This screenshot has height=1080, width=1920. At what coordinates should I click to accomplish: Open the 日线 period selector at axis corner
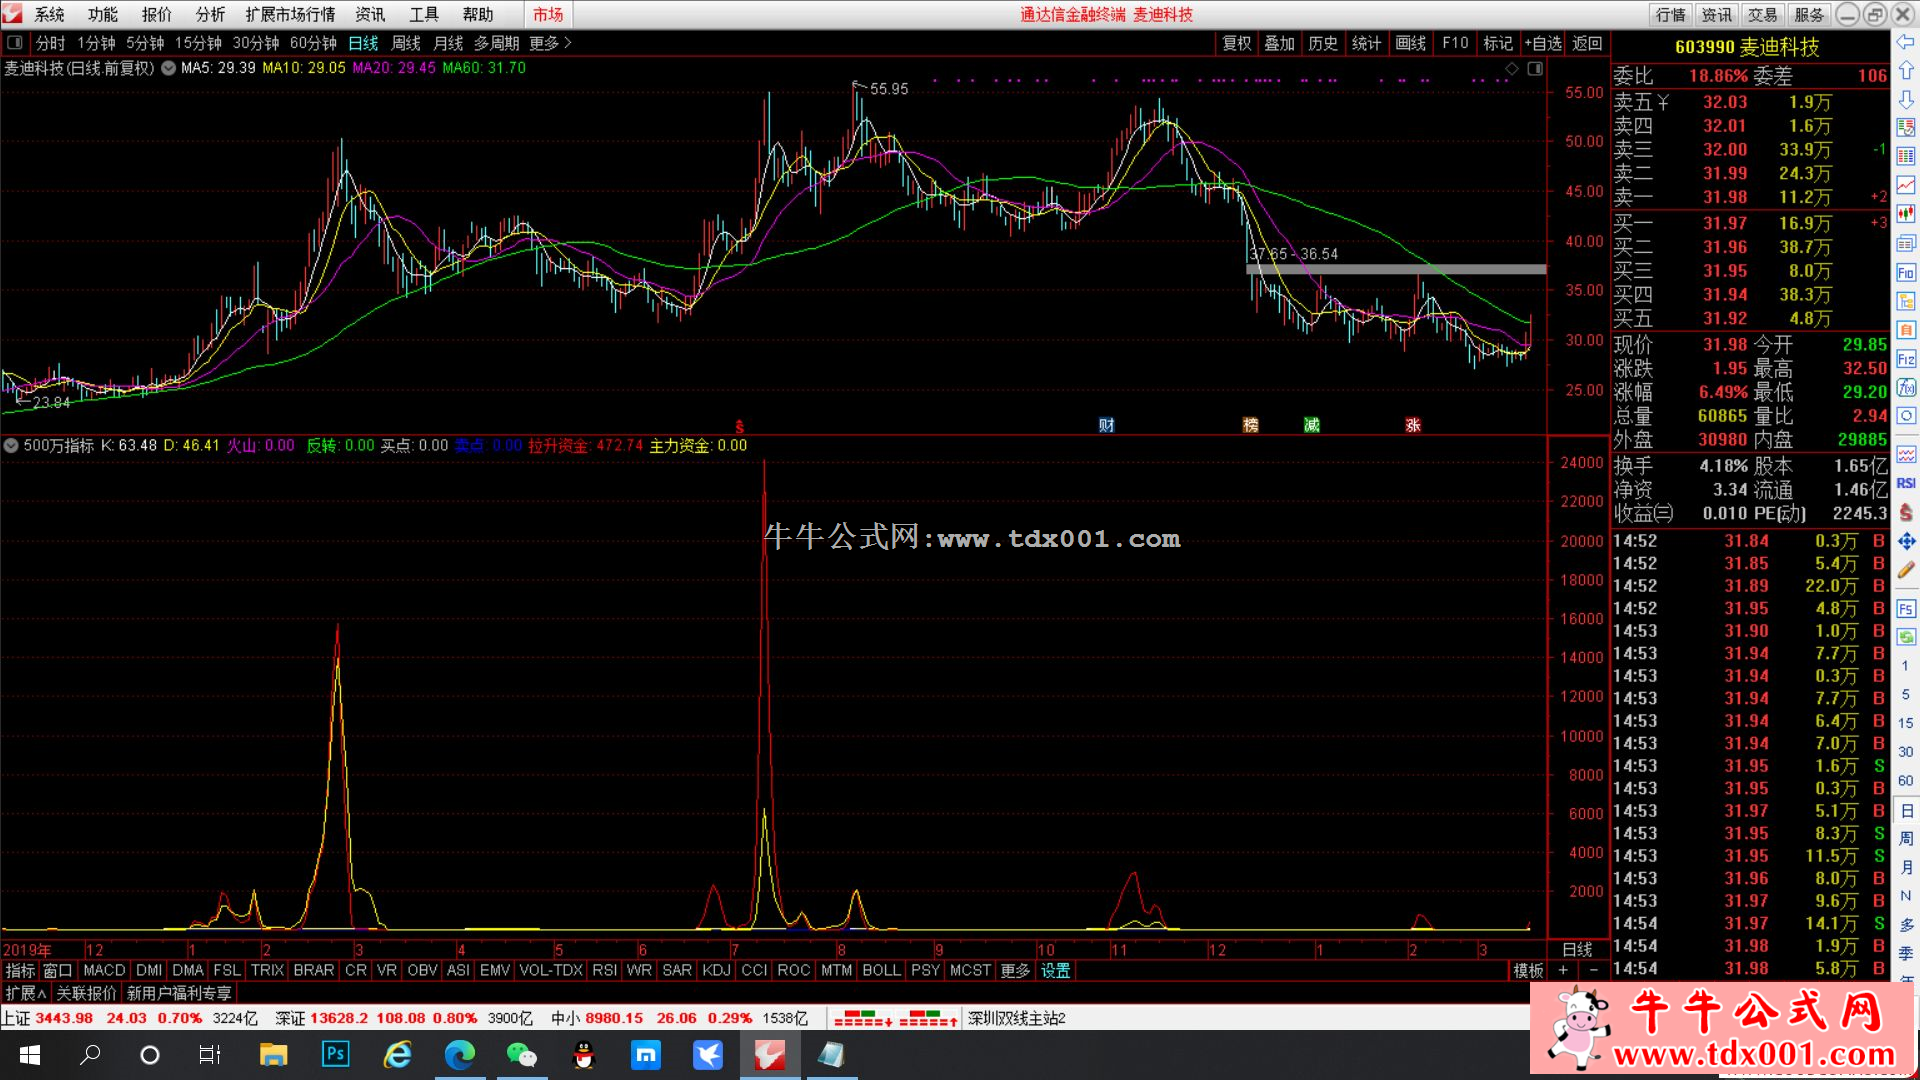tap(1577, 949)
